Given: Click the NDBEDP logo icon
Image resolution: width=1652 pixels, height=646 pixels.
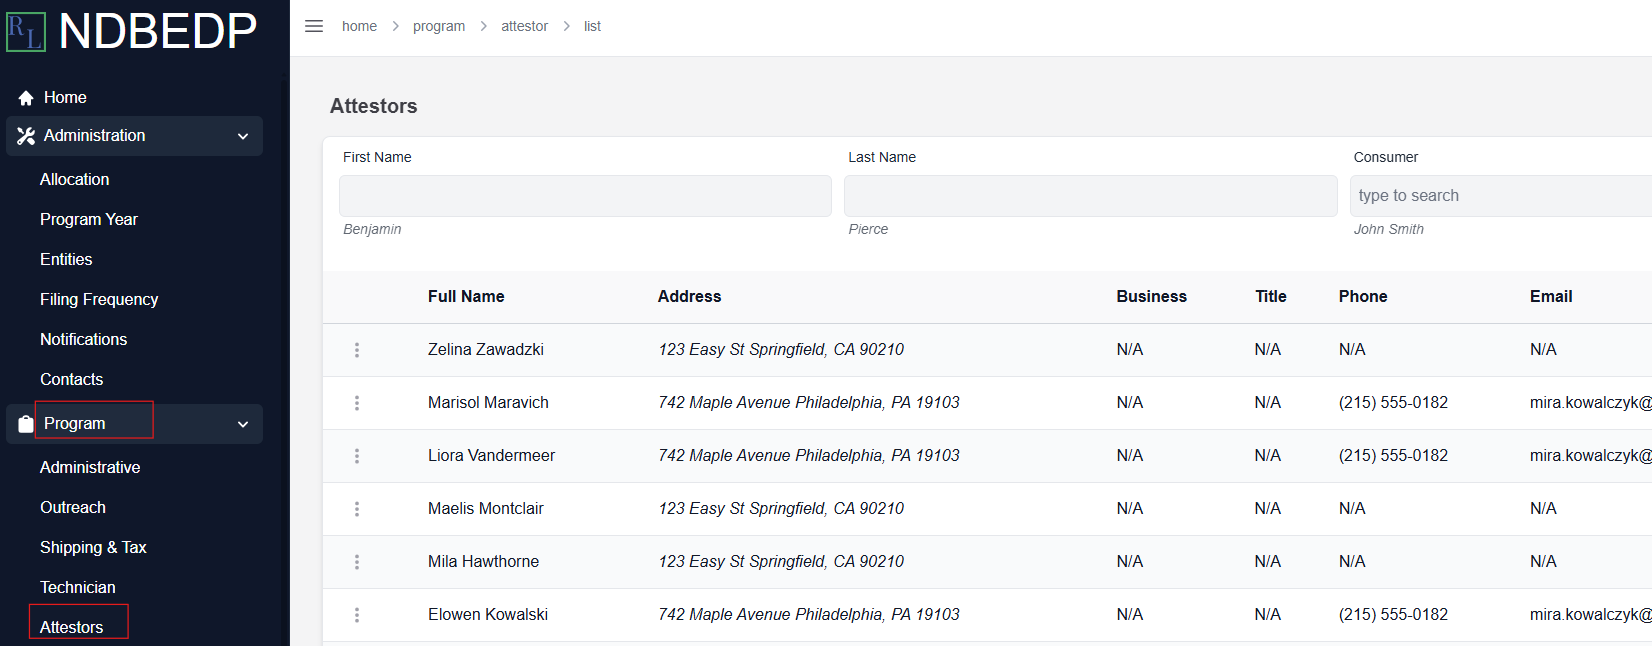Looking at the screenshot, I should (x=26, y=31).
